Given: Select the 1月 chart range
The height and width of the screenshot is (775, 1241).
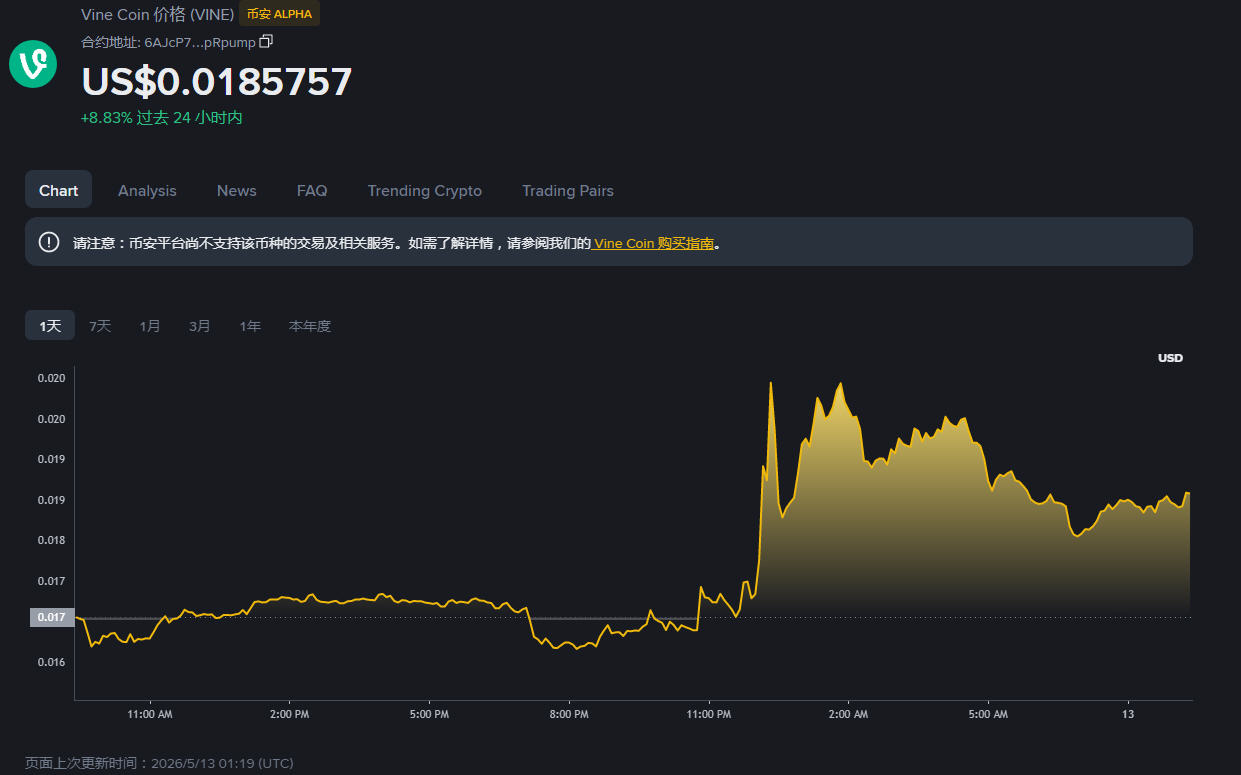Looking at the screenshot, I should point(150,326).
